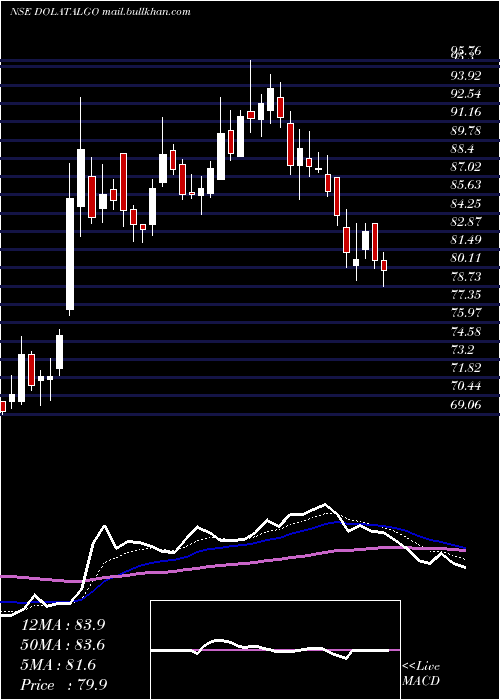
Task: Click the 50MA : 83.6 readout
Action: (63, 645)
